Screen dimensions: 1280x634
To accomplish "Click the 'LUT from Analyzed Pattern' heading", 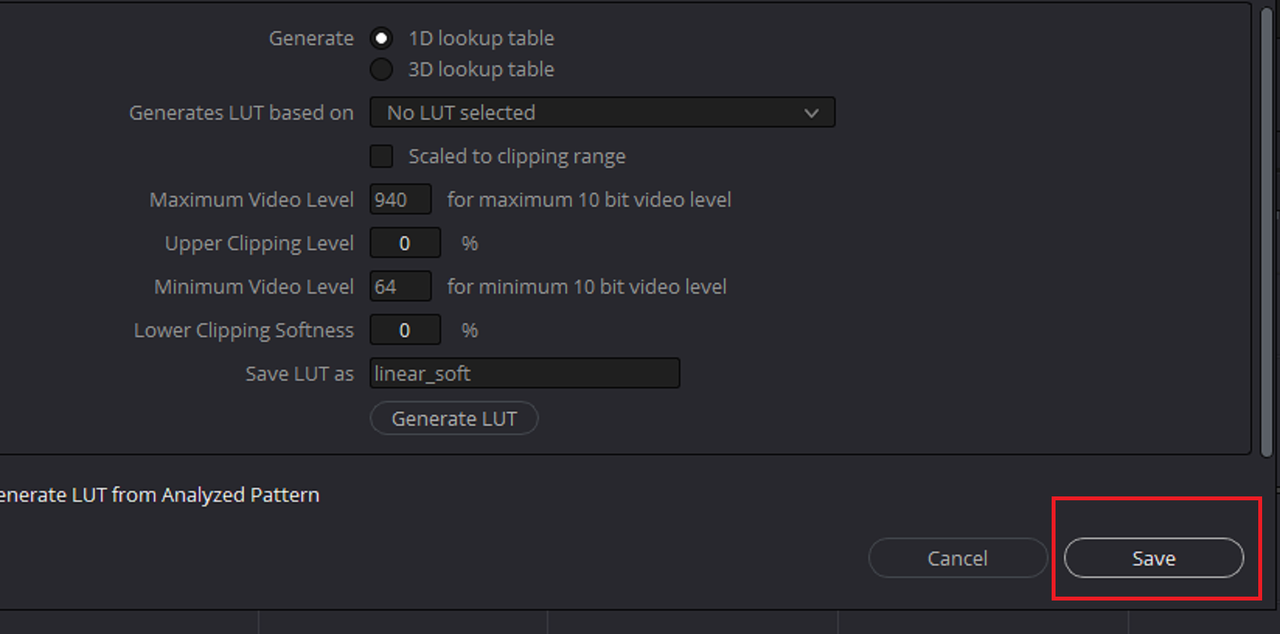I will tap(196, 495).
